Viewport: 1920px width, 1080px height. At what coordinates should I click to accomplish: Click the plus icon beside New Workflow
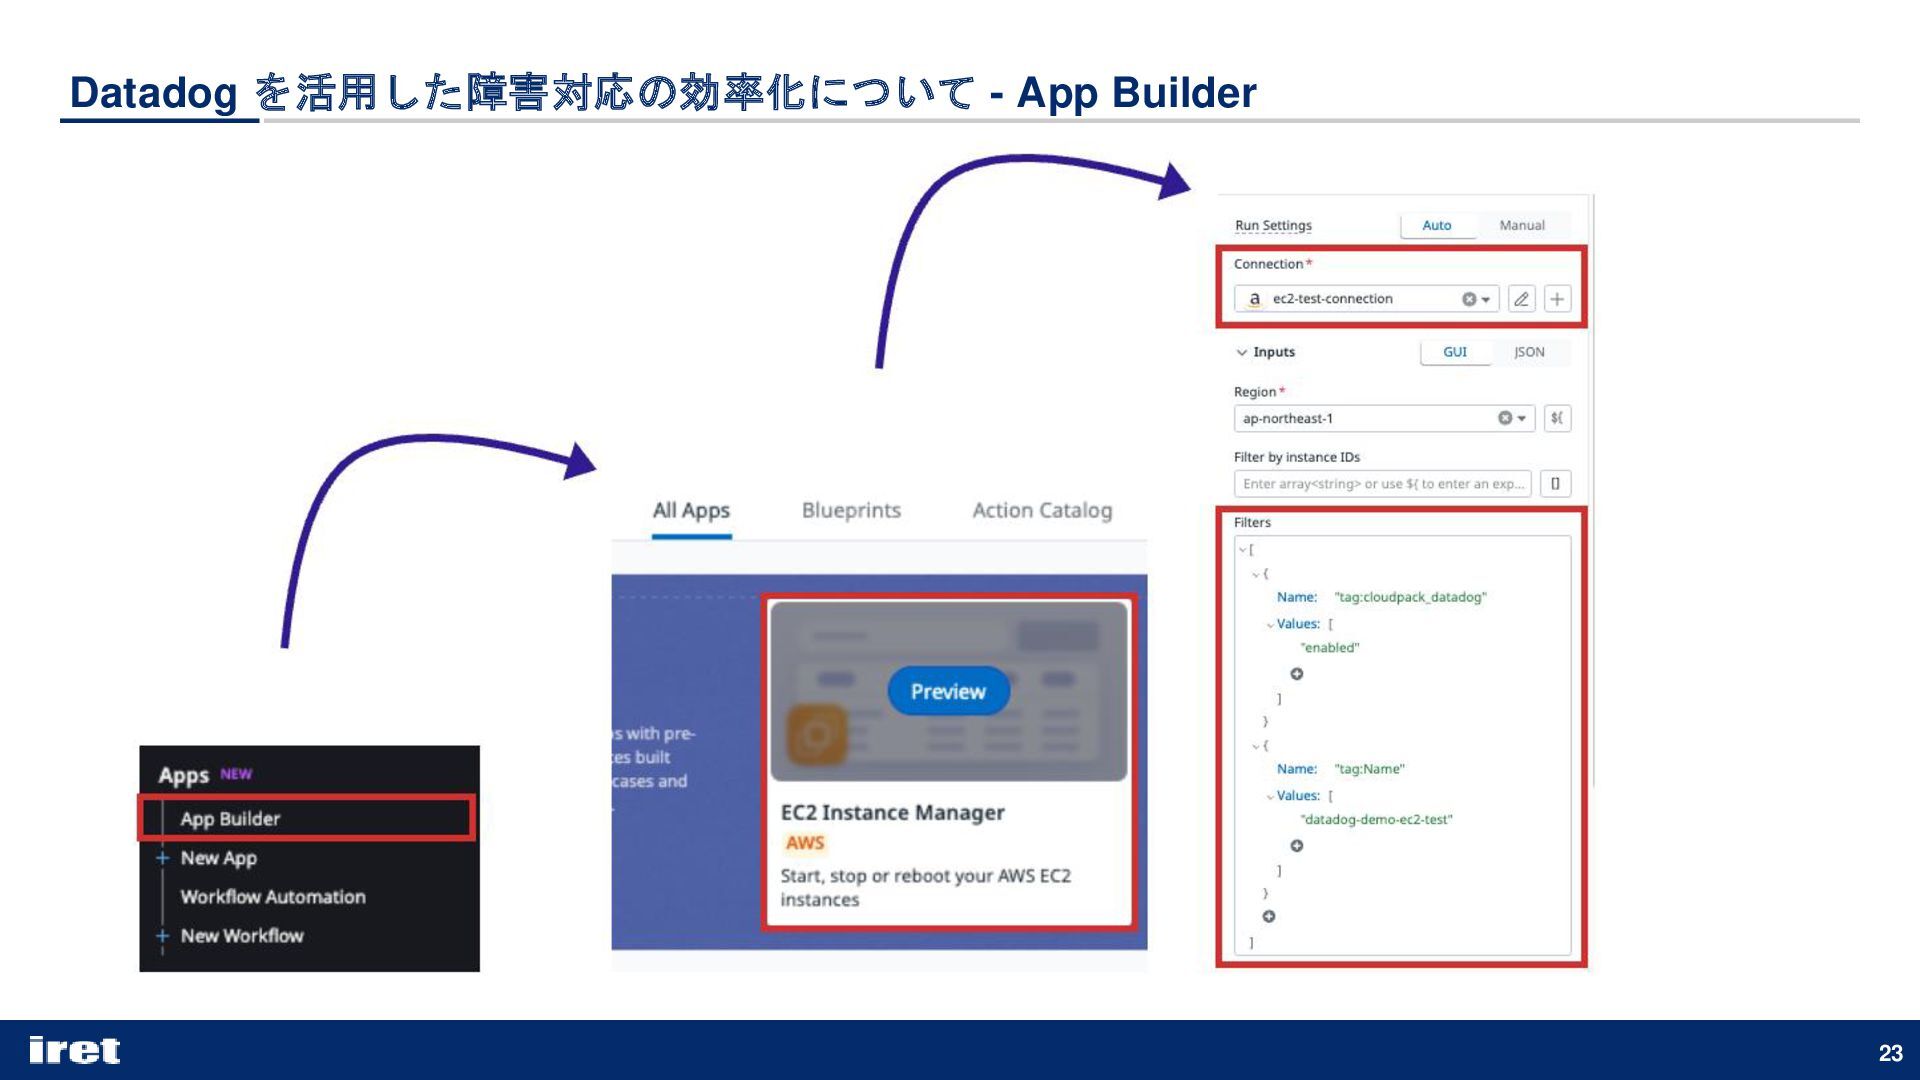(x=163, y=936)
